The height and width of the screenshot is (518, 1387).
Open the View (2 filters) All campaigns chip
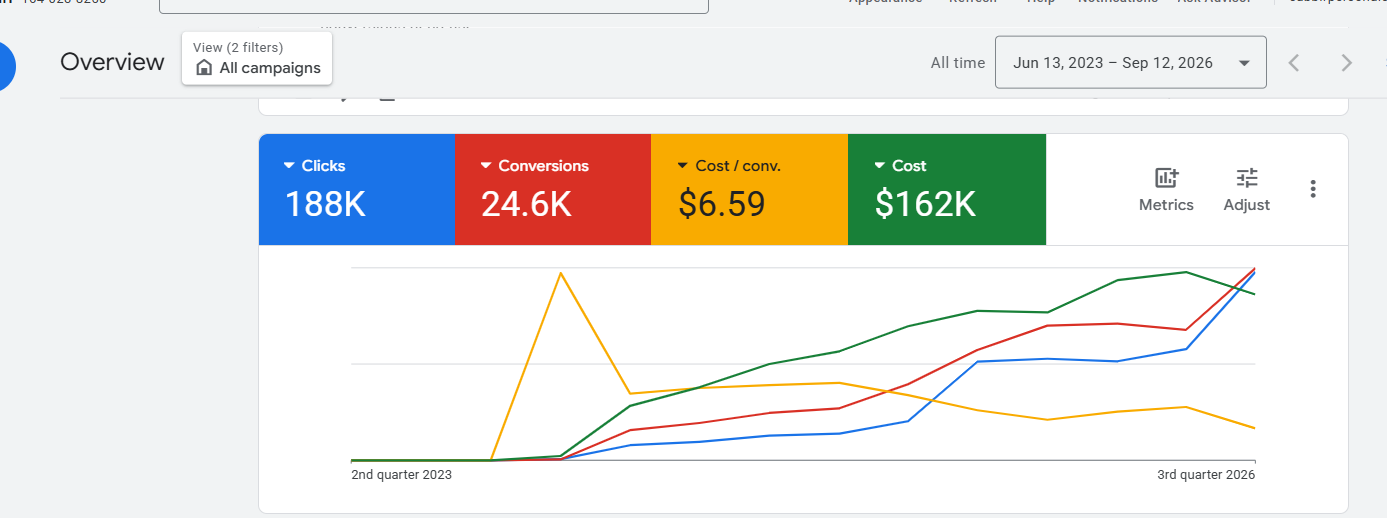257,59
